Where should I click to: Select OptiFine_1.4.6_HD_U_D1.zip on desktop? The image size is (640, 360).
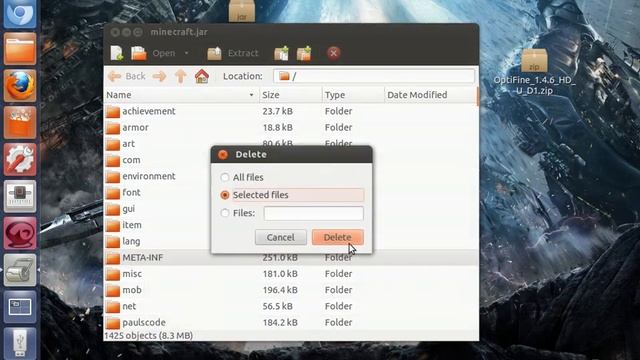pos(534,72)
